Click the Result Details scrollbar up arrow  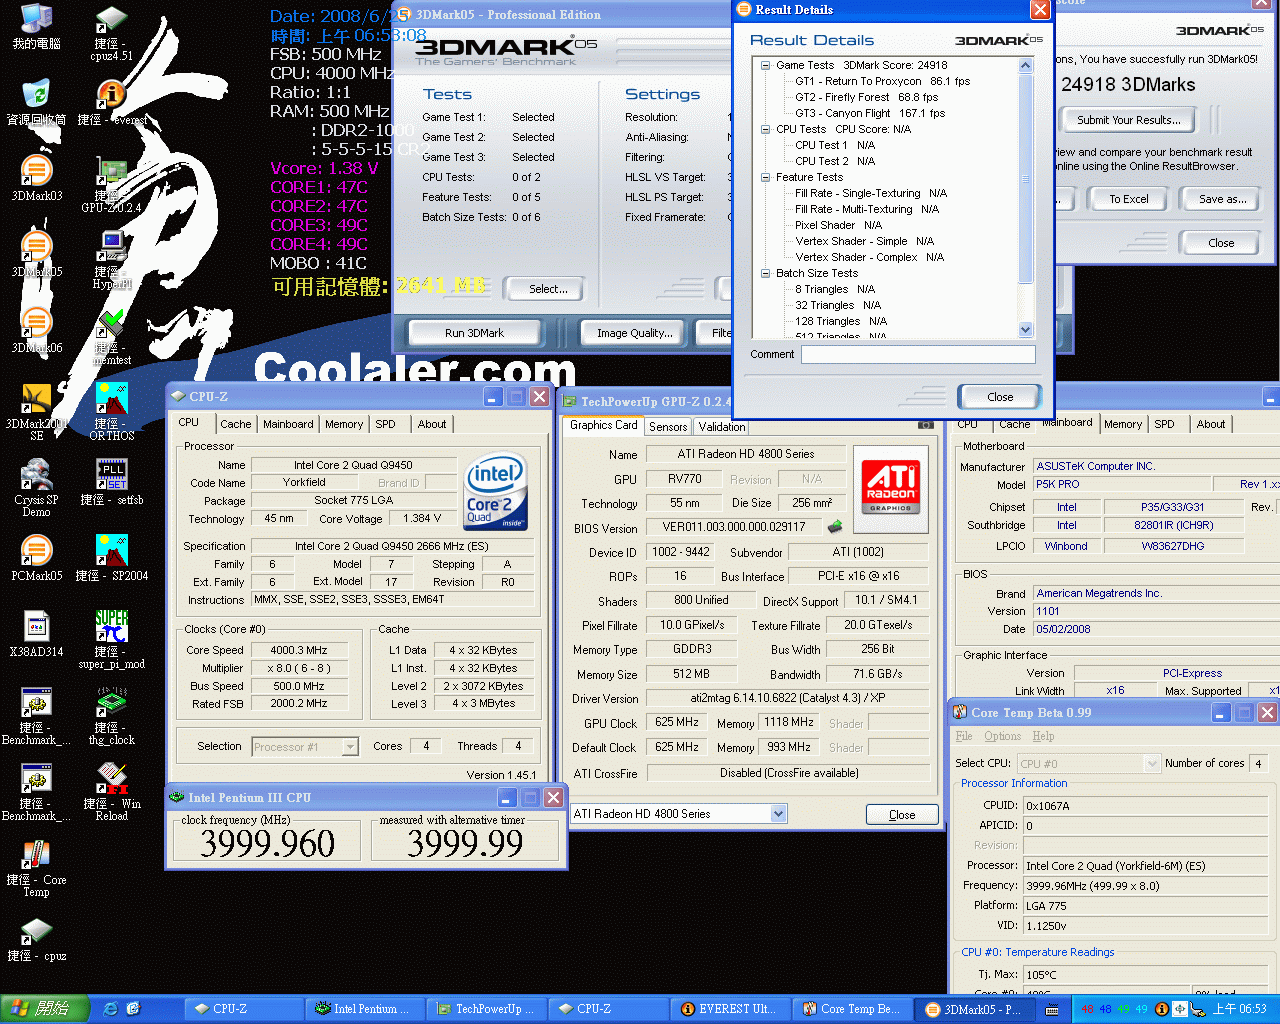[1025, 66]
